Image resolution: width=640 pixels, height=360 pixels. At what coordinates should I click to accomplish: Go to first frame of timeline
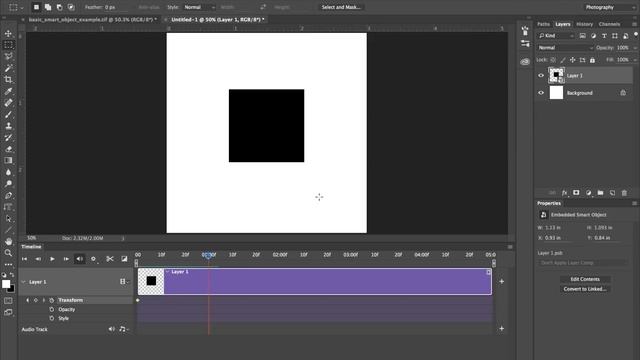24,259
